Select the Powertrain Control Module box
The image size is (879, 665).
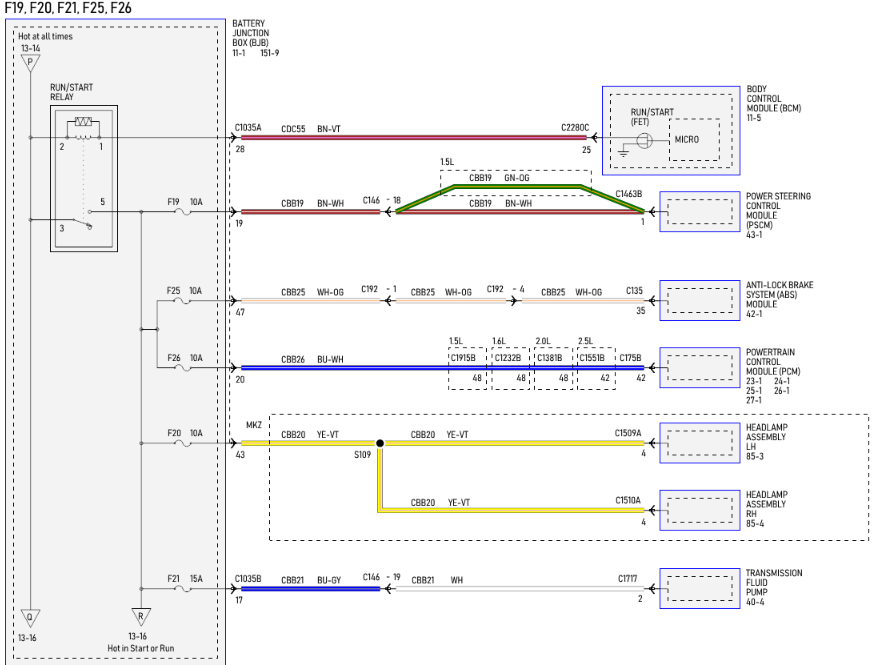[x=700, y=368]
